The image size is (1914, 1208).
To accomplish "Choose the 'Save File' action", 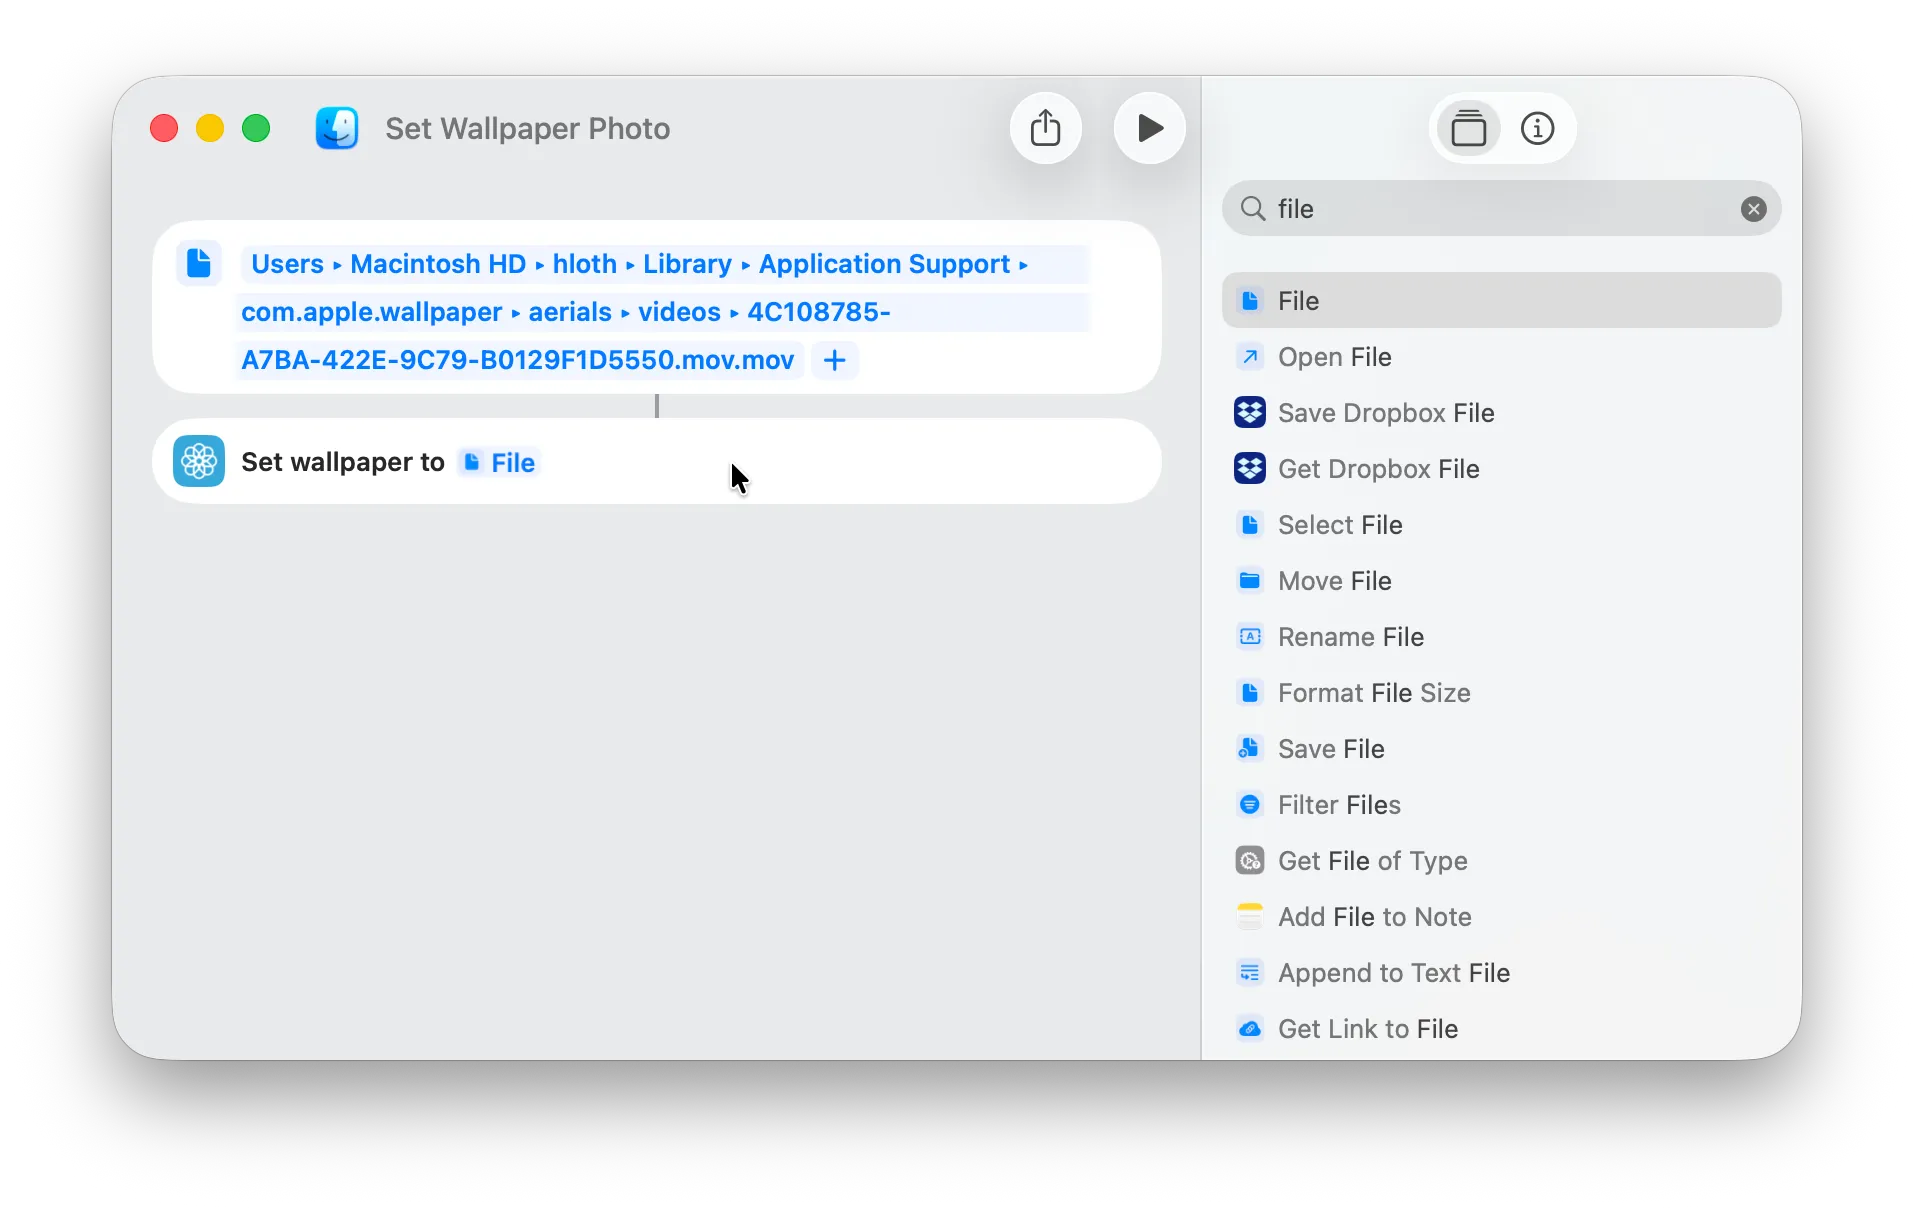I will [x=1501, y=749].
